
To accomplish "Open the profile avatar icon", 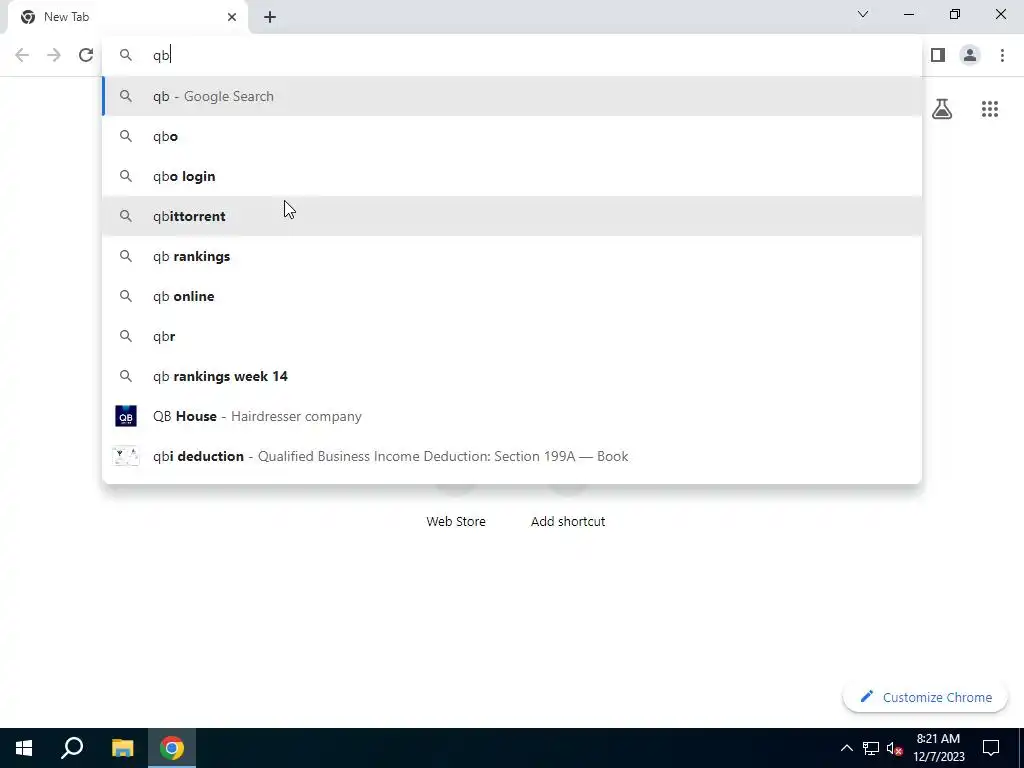I will [970, 55].
